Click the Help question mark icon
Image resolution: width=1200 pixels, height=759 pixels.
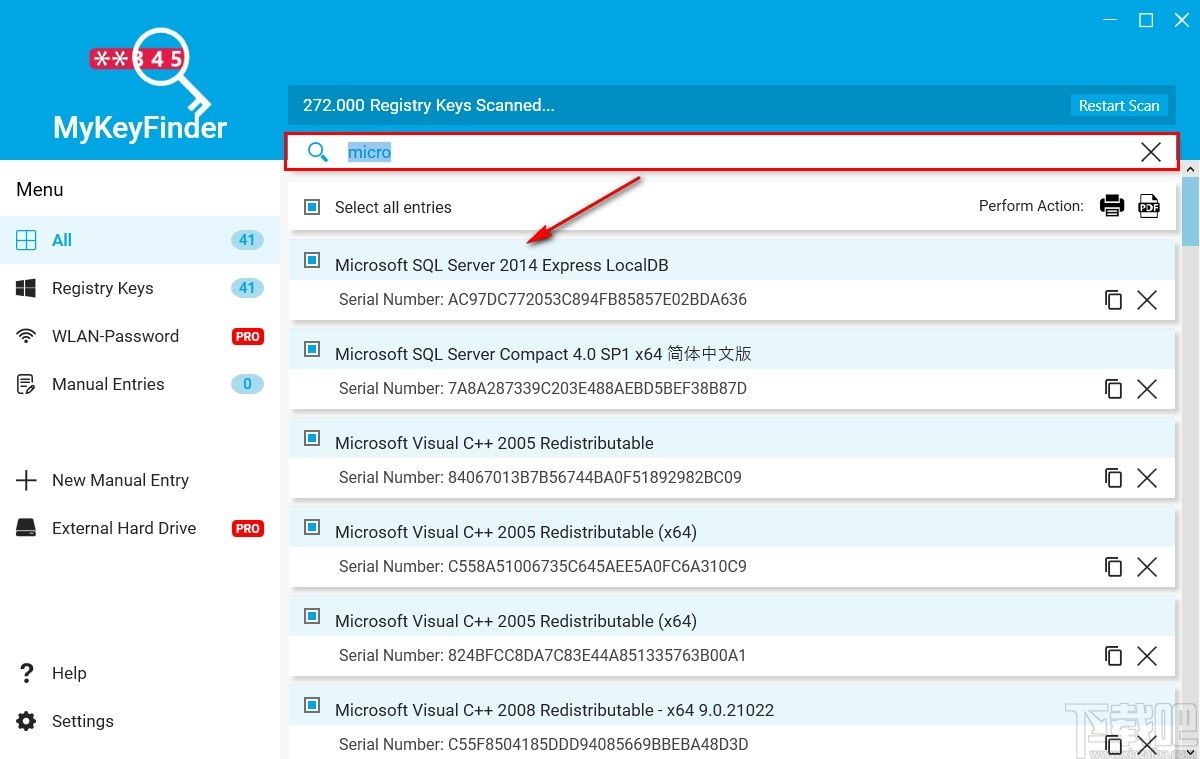pyautogui.click(x=27, y=672)
